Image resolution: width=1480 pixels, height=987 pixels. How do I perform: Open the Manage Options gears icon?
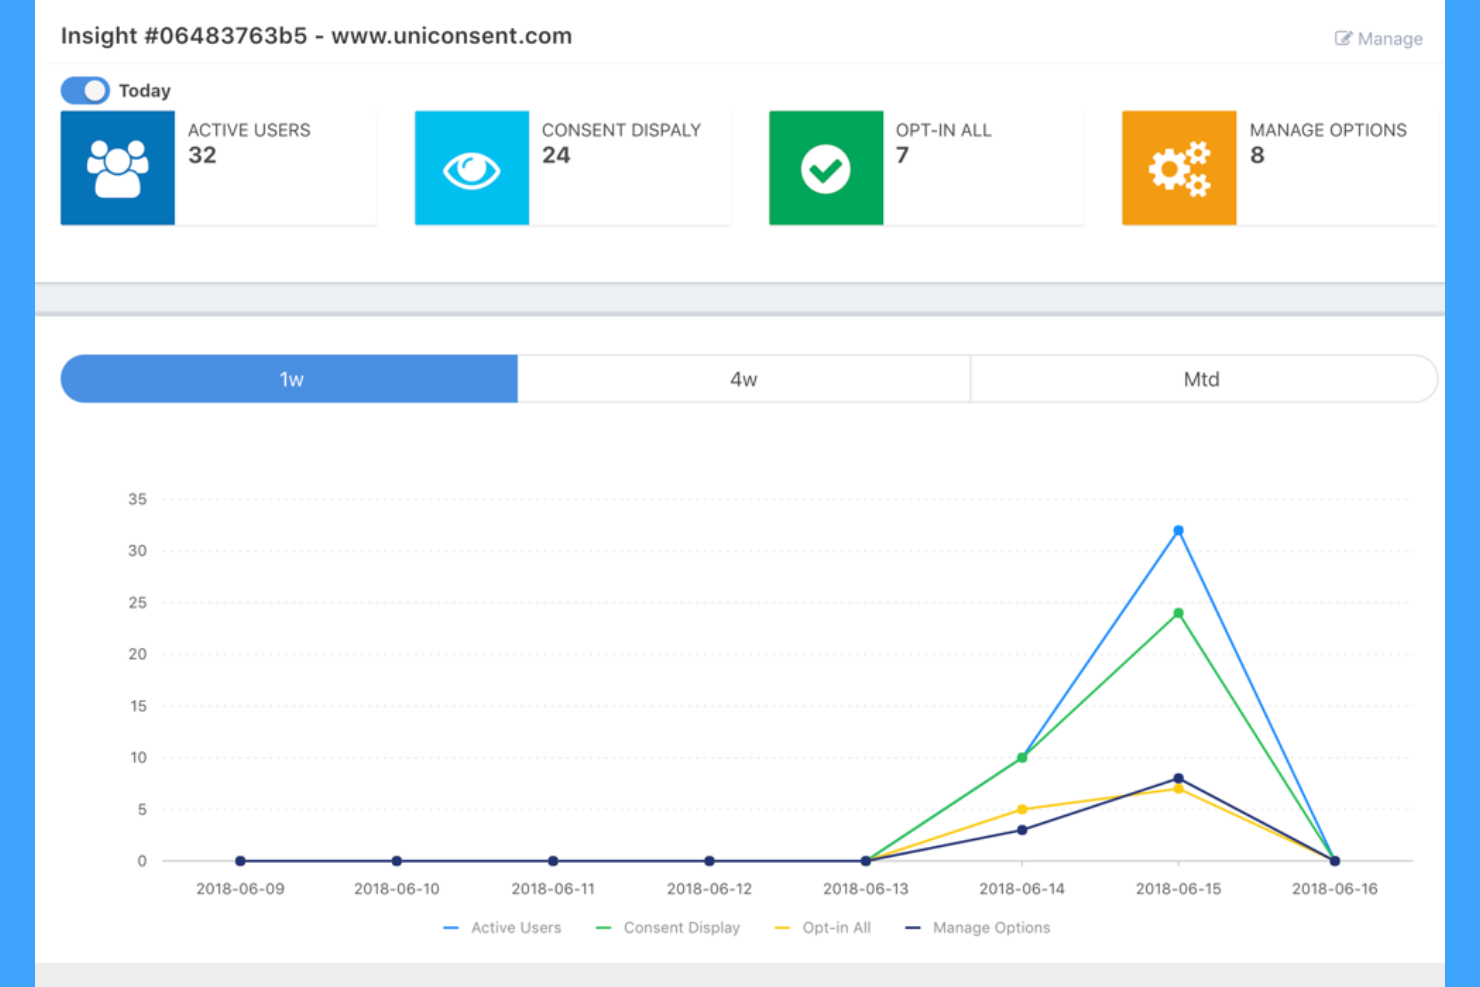pos(1179,166)
